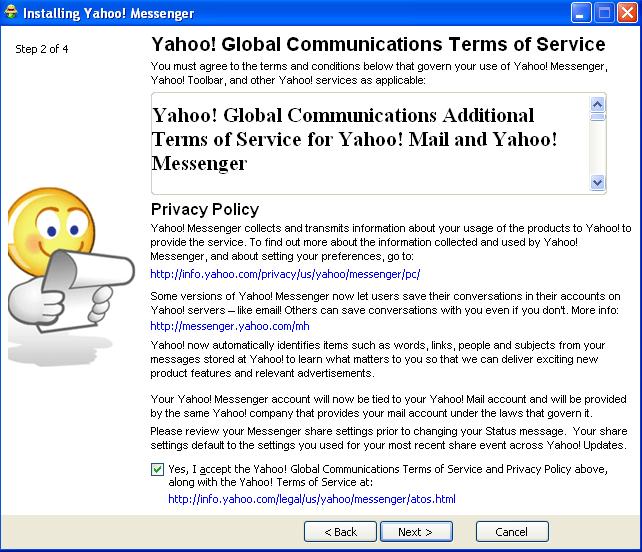This screenshot has height=552, width=642.
Task: Click the Yahoo! Messenger icon in title bar
Action: (x=12, y=13)
